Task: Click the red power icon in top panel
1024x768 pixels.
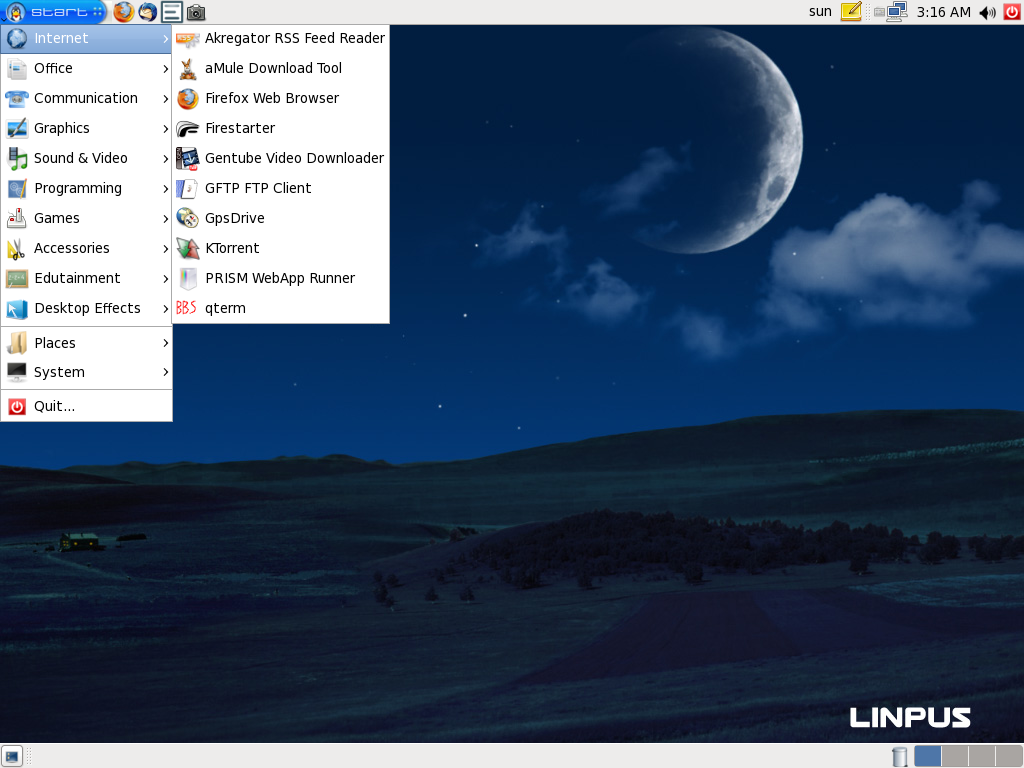Action: [x=1012, y=12]
